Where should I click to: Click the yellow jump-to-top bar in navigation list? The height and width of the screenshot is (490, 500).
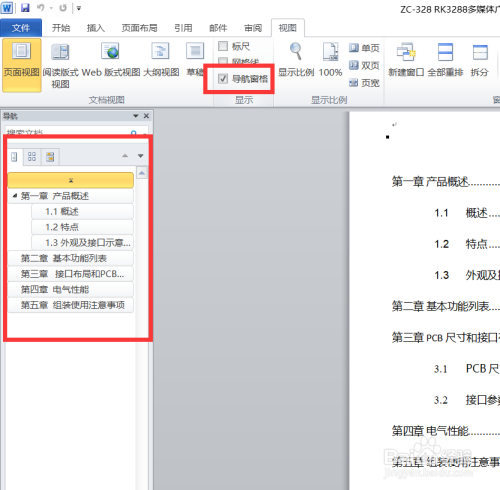click(71, 180)
